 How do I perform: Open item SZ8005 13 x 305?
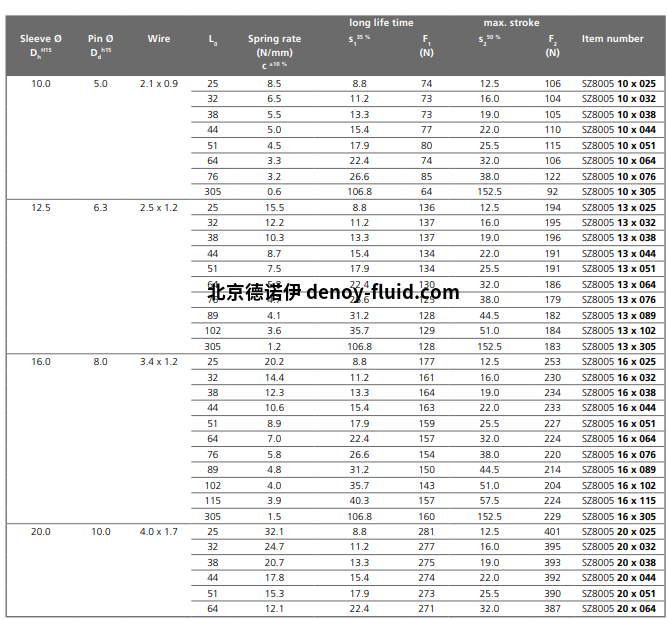(x=618, y=346)
